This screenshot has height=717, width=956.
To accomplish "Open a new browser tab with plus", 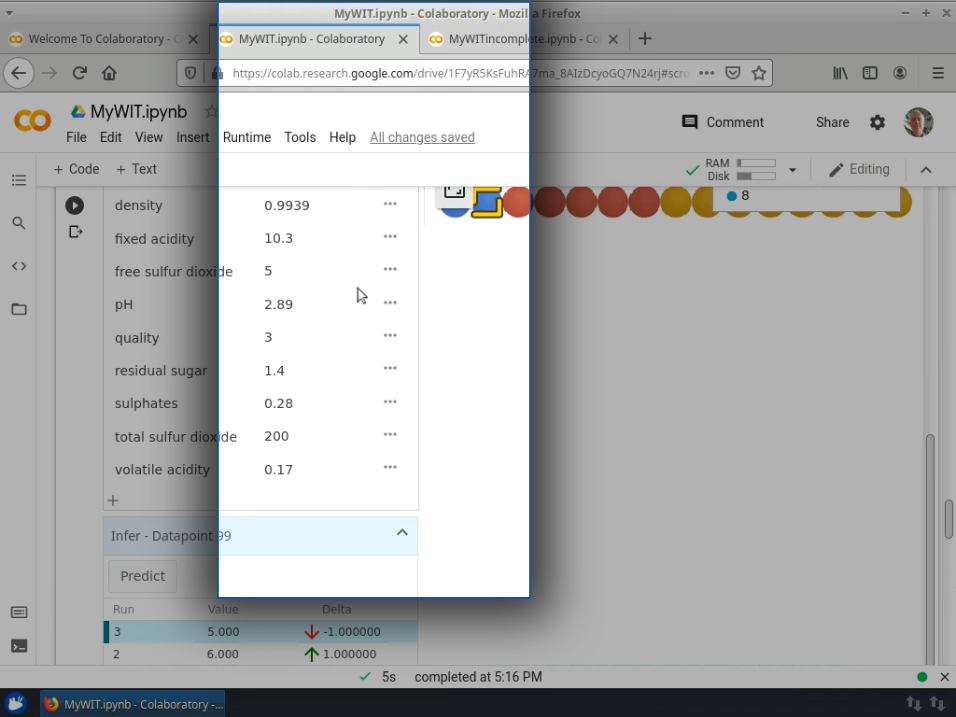I will pos(644,39).
